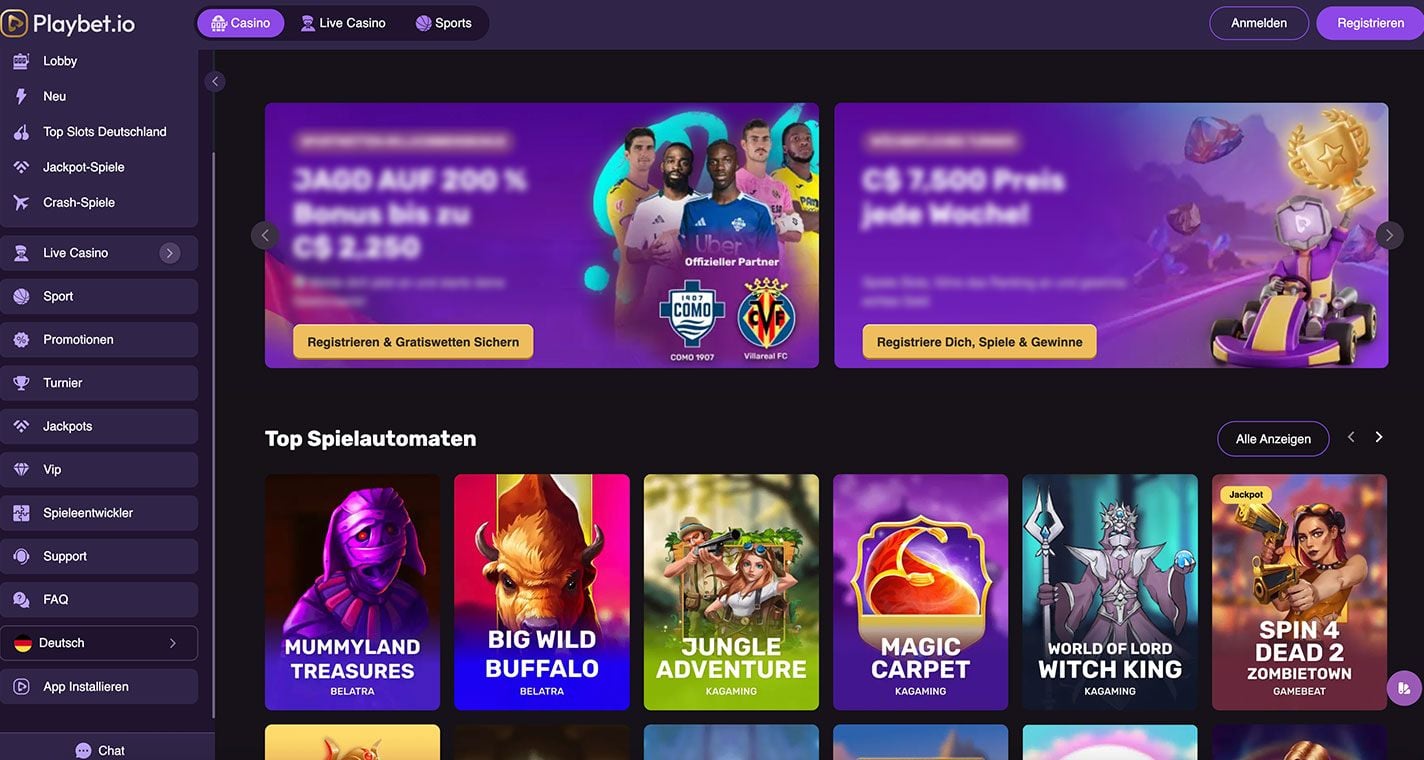Click the App Installieren icon

click(21, 687)
